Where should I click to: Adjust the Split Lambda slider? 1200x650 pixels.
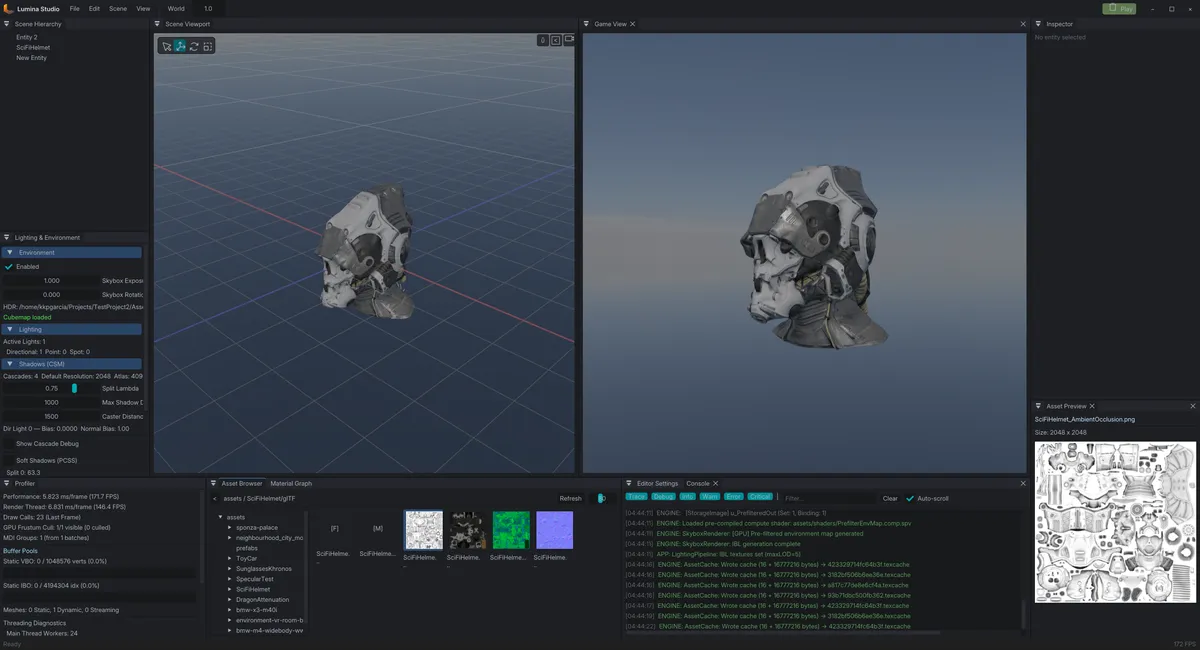point(73,388)
